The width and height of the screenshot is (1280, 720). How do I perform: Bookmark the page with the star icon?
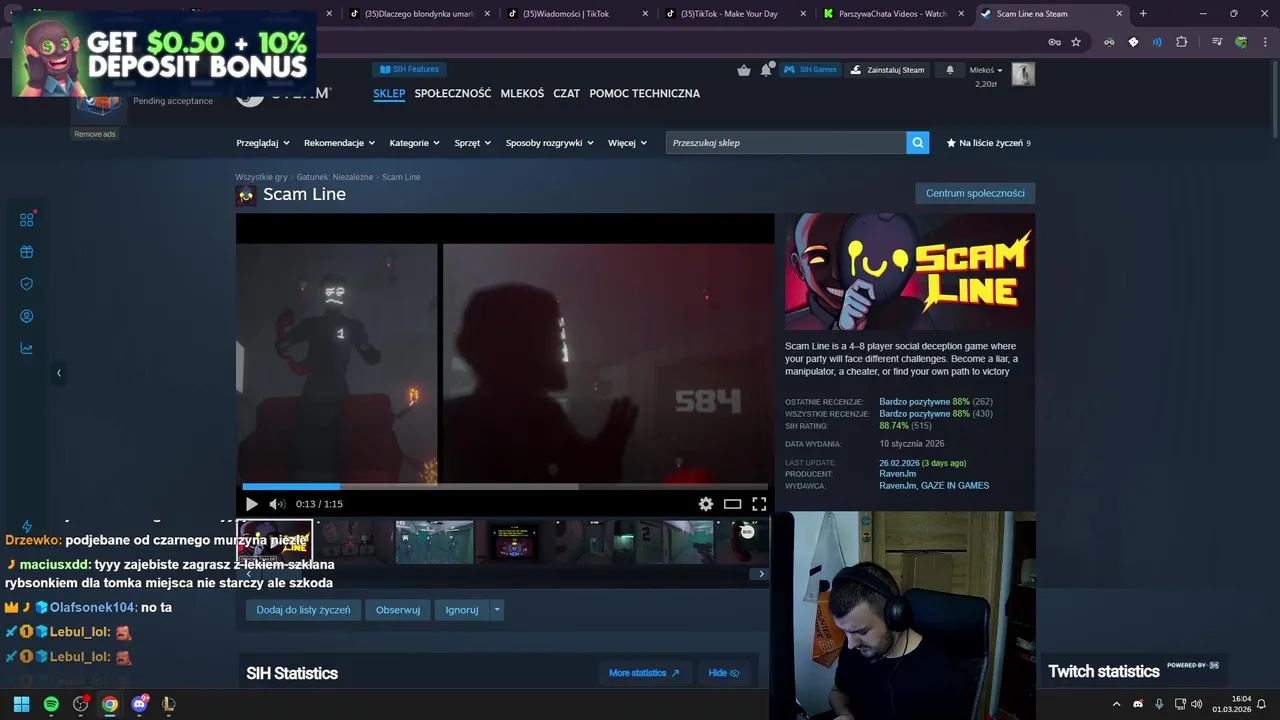pos(1076,42)
